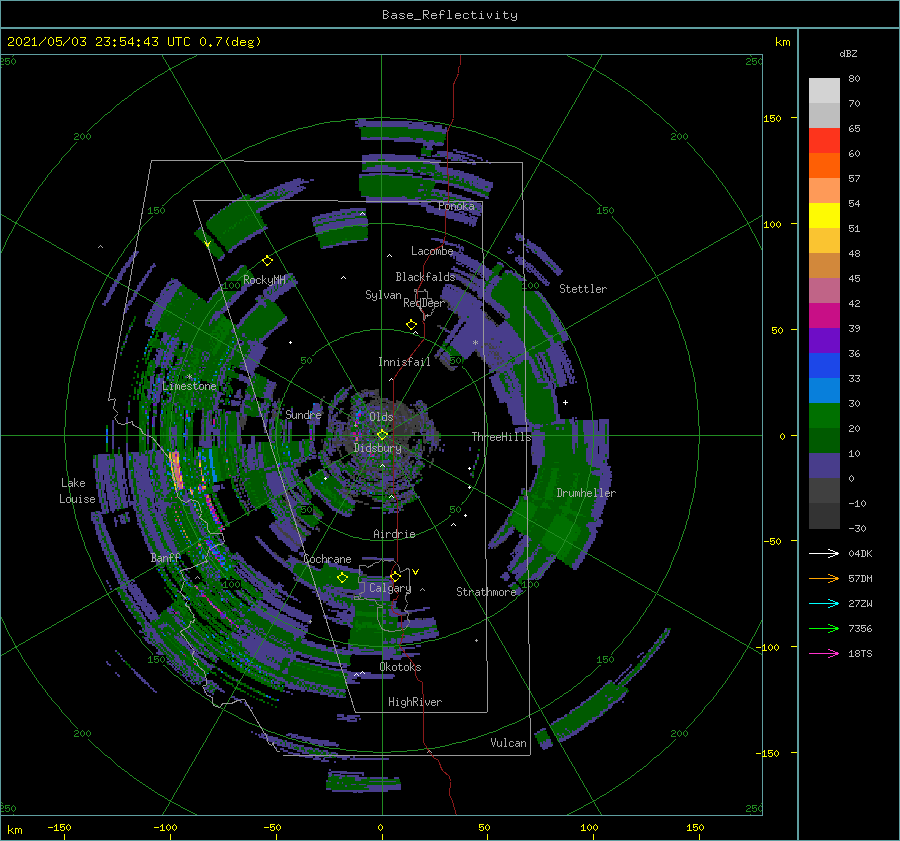Click the ThreeHills label
The height and width of the screenshot is (841, 900).
(501, 437)
